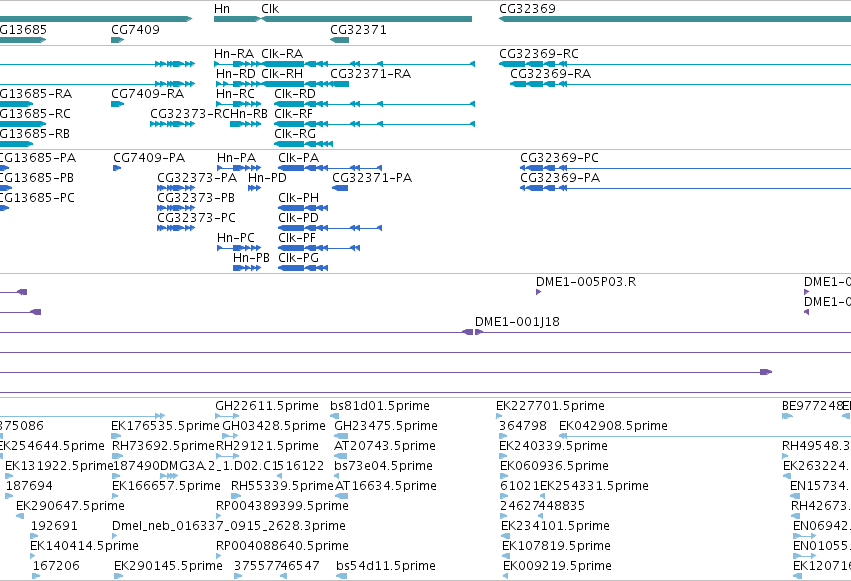Select the Clk-PH protein label
The width and height of the screenshot is (851, 581).
pos(299,198)
